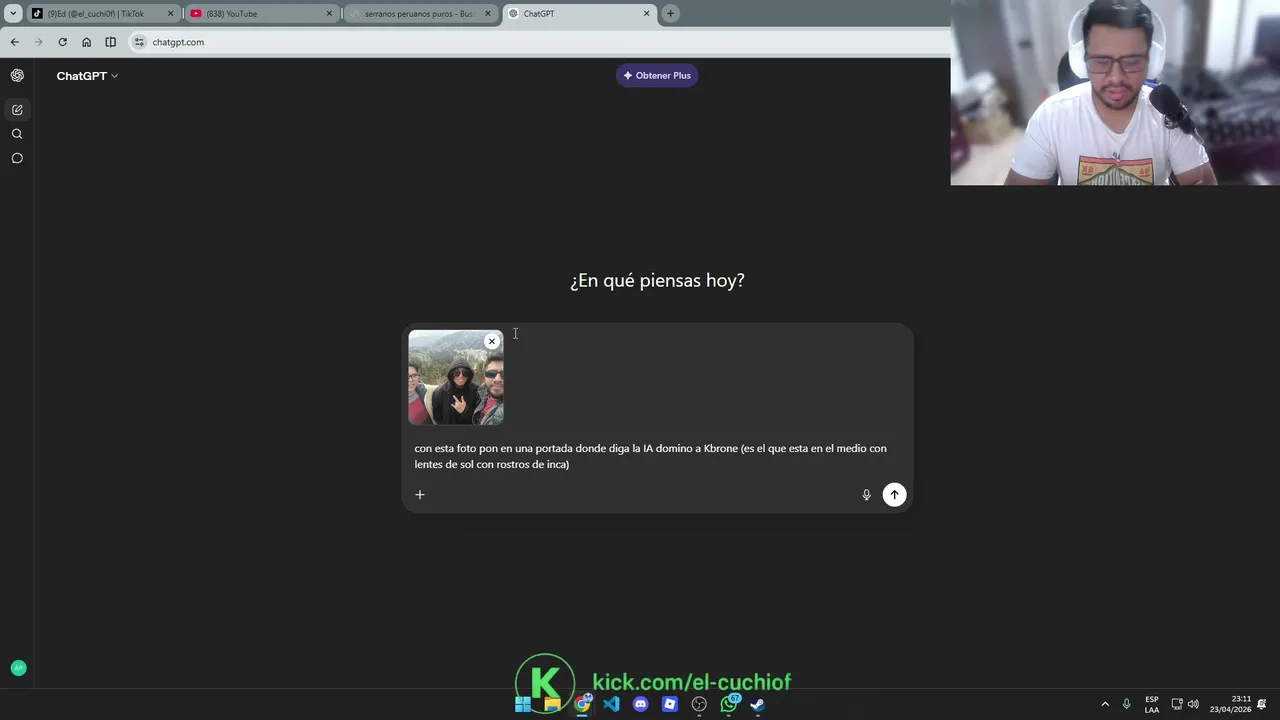The image size is (1280, 720).
Task: Switch to the YouTube browser tab
Action: click(x=262, y=14)
